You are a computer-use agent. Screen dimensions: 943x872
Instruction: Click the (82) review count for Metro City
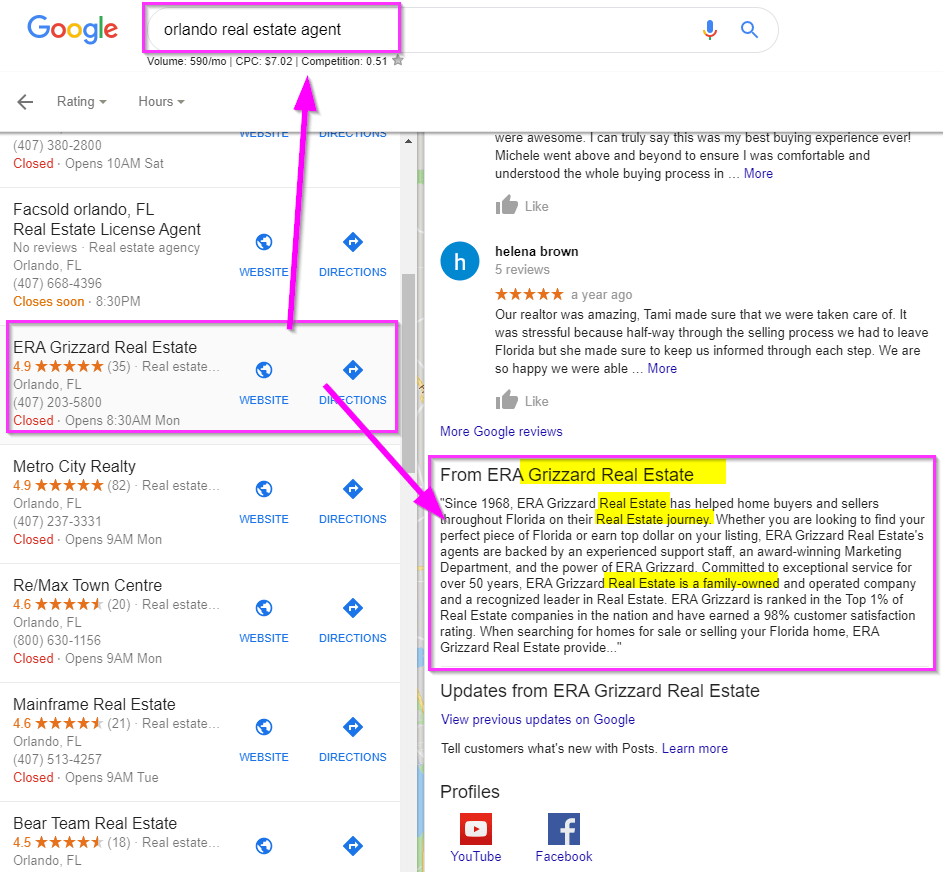pos(118,485)
